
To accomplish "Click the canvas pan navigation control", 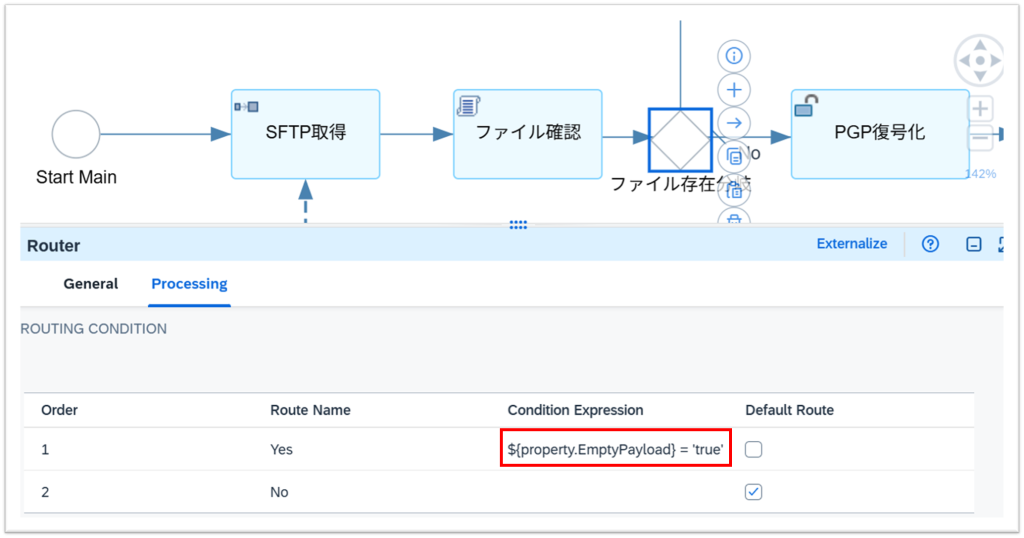I will point(980,61).
